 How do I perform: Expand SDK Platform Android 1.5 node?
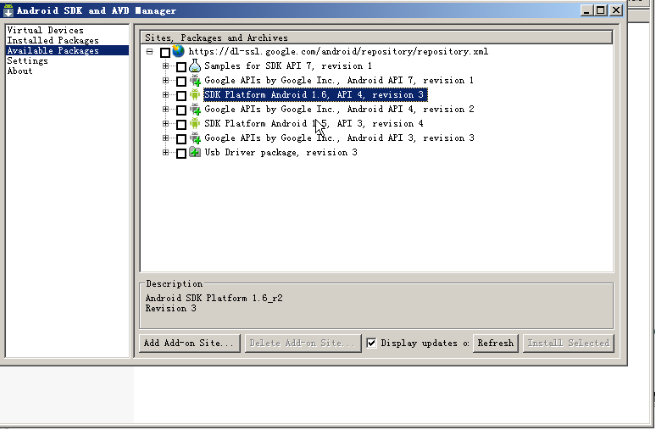pyautogui.click(x=166, y=123)
